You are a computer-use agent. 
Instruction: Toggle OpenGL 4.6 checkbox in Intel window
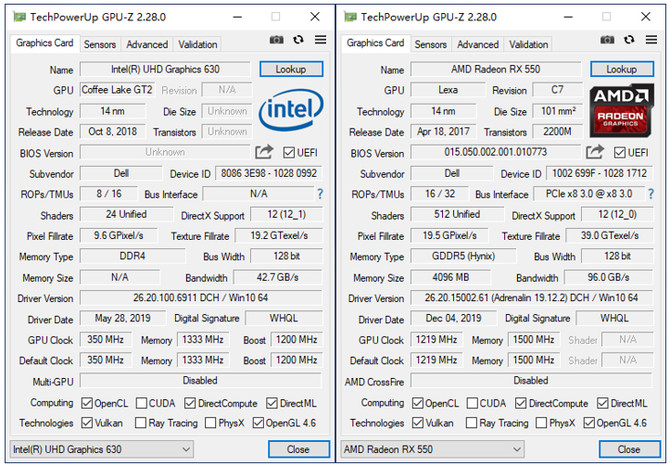258,423
